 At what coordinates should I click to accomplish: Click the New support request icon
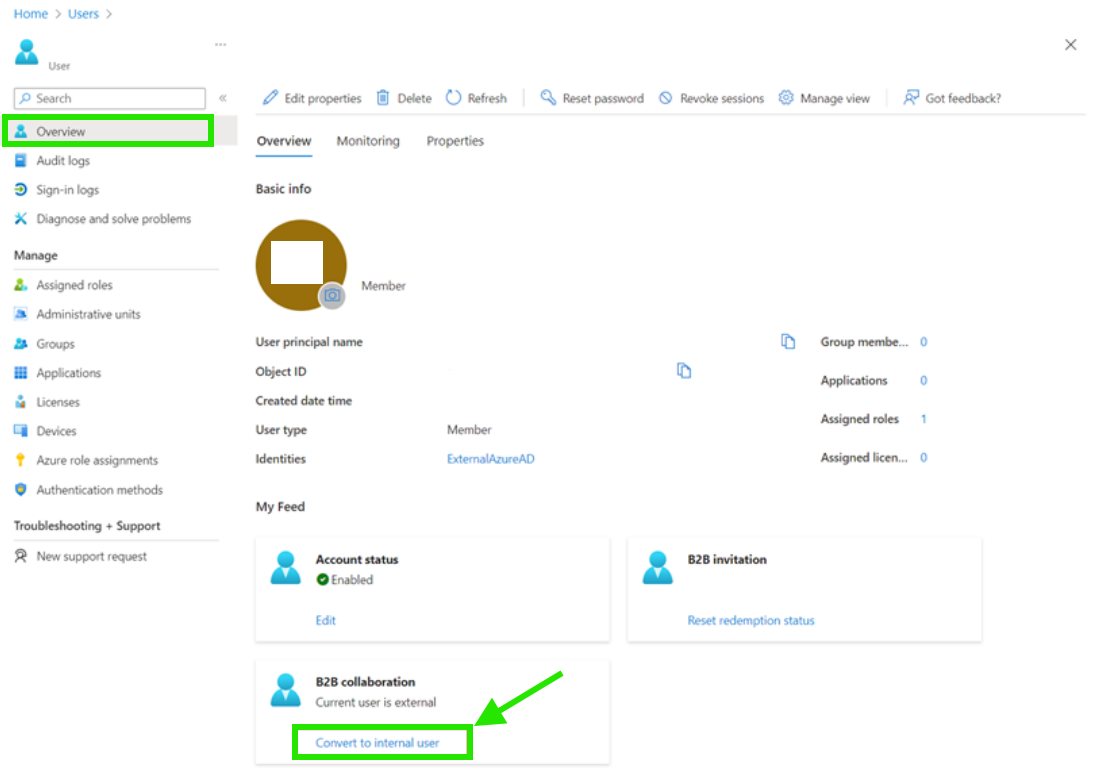click(x=21, y=556)
